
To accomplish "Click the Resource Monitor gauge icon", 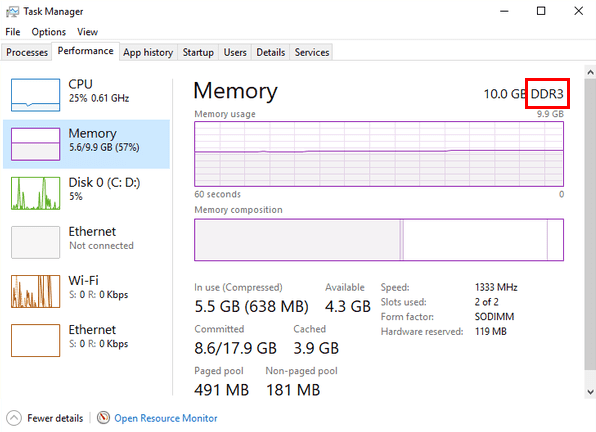I will 103,418.
